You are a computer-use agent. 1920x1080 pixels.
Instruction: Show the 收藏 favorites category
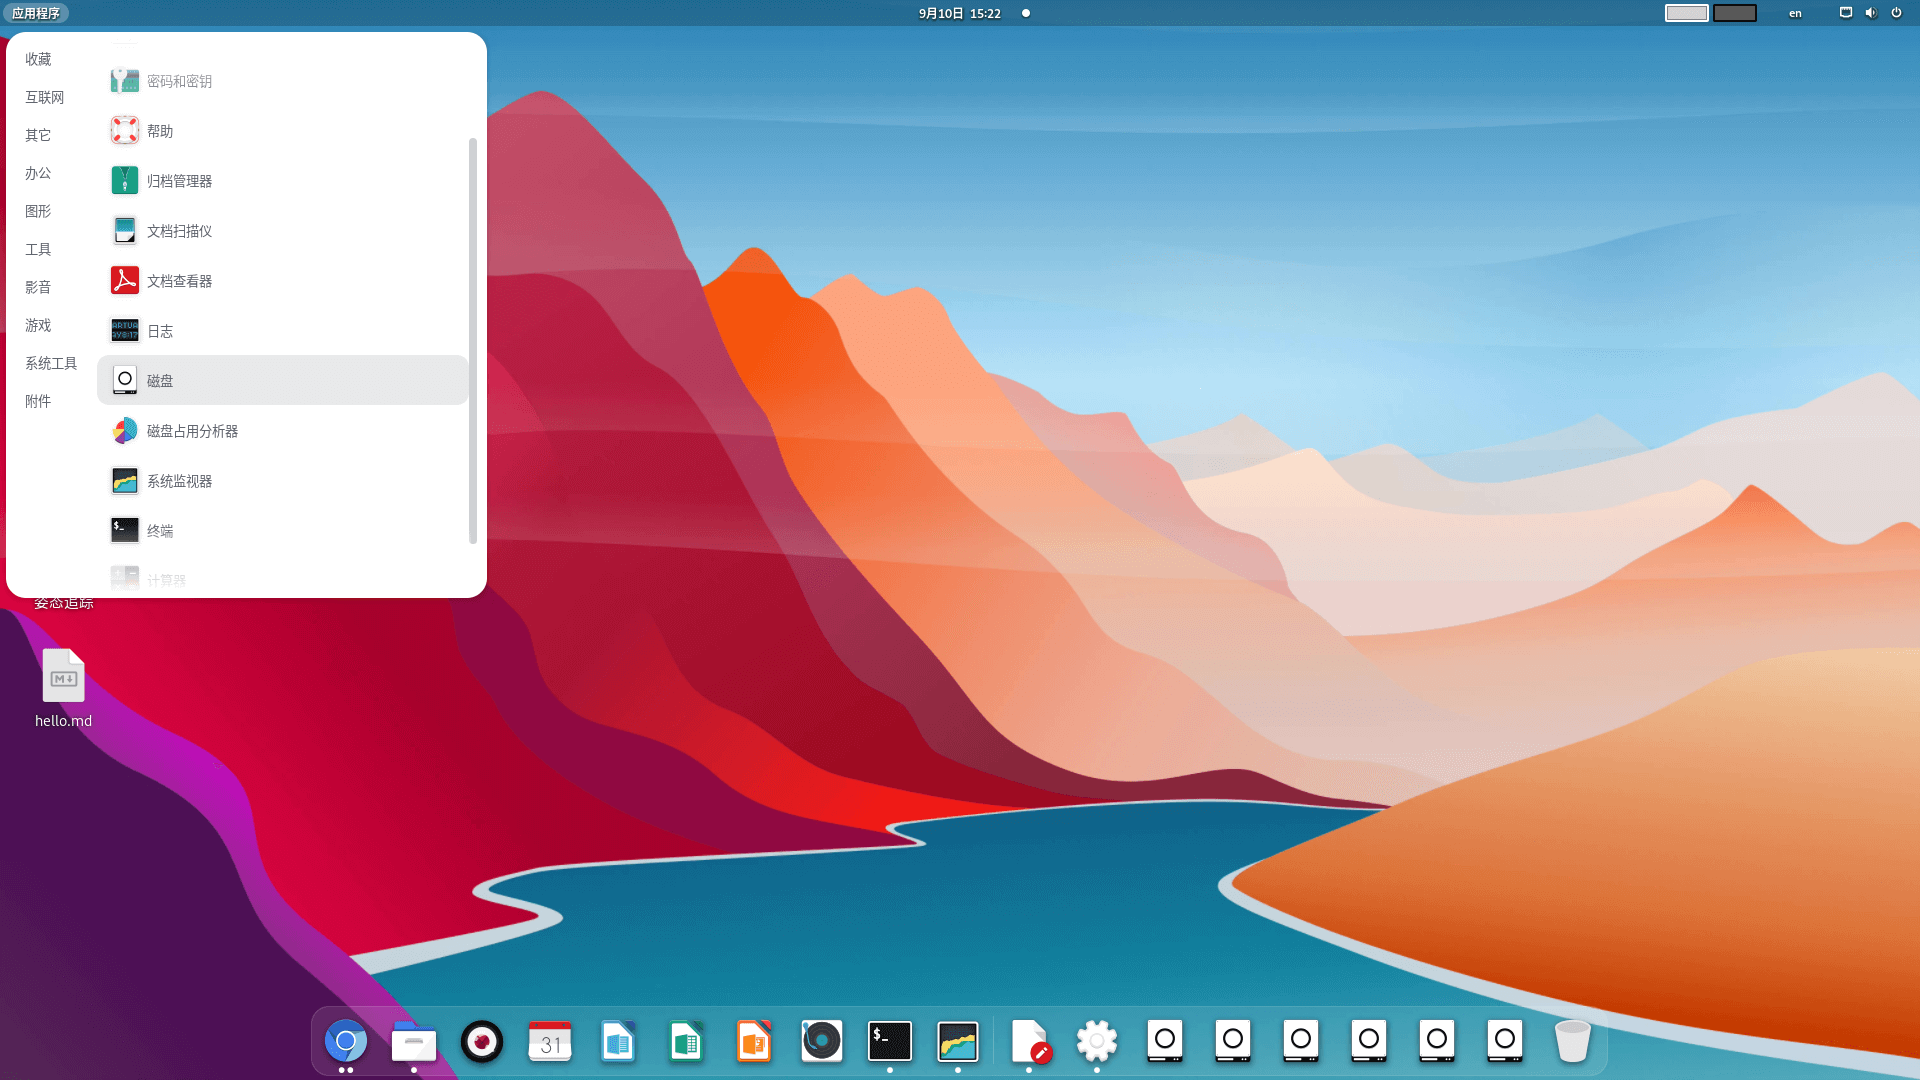coord(38,59)
